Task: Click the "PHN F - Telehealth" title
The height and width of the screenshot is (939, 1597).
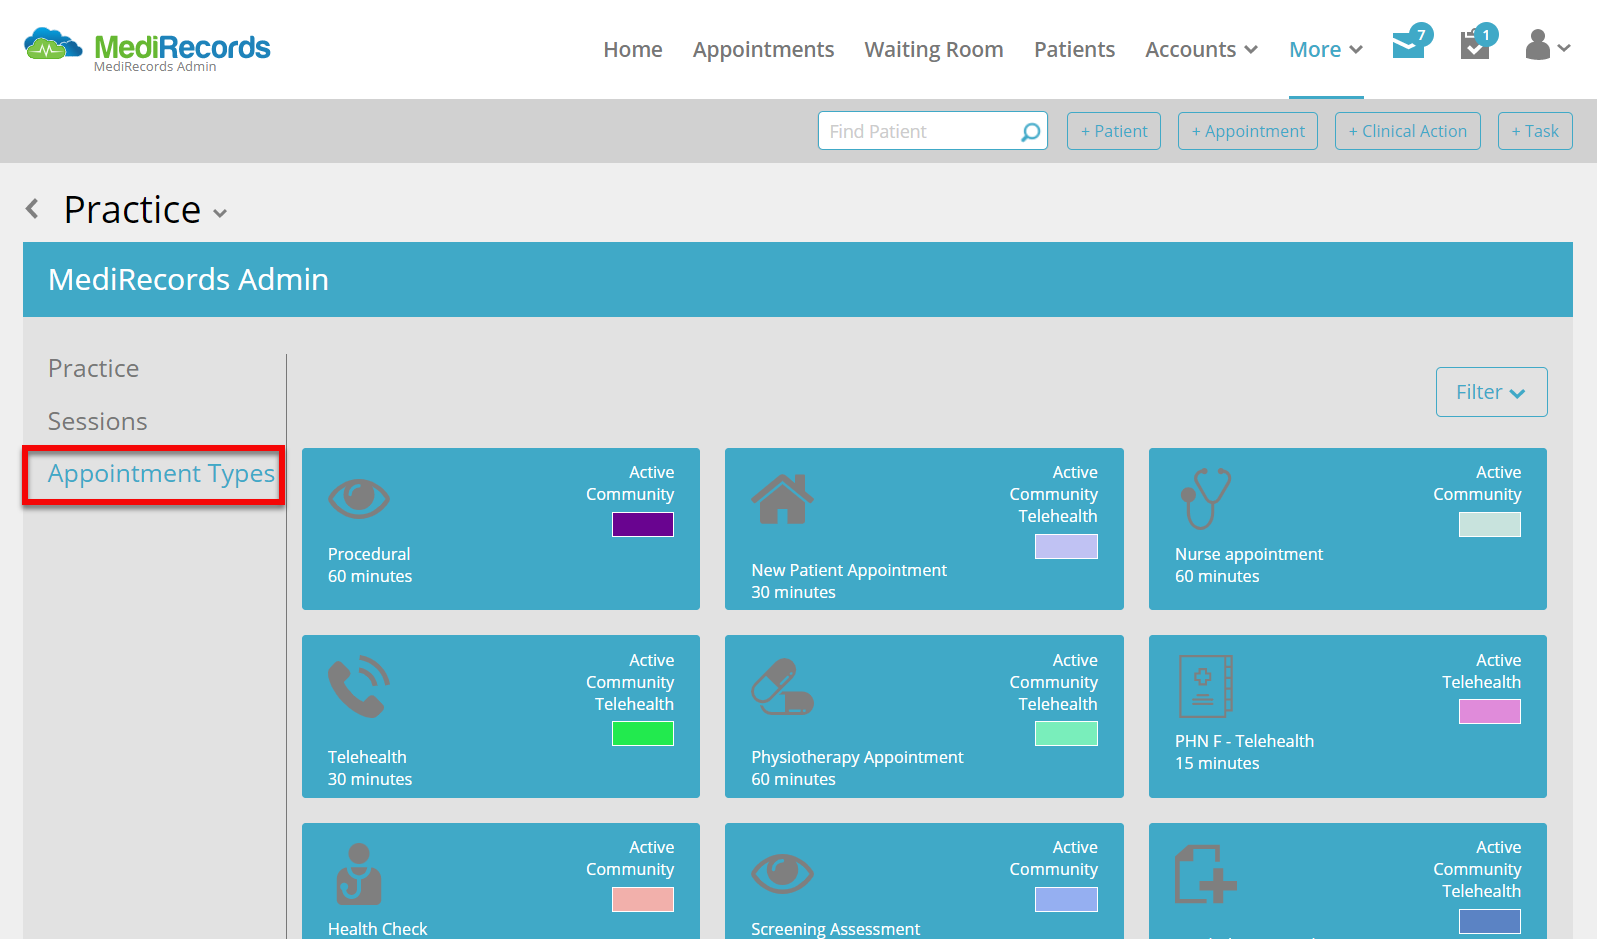Action: click(1244, 741)
